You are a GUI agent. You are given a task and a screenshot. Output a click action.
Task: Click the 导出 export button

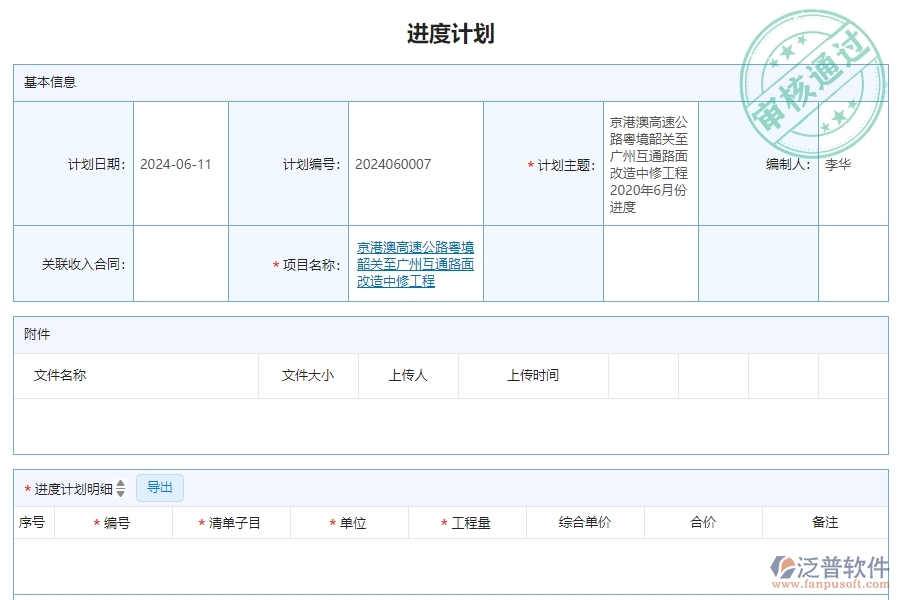point(158,488)
